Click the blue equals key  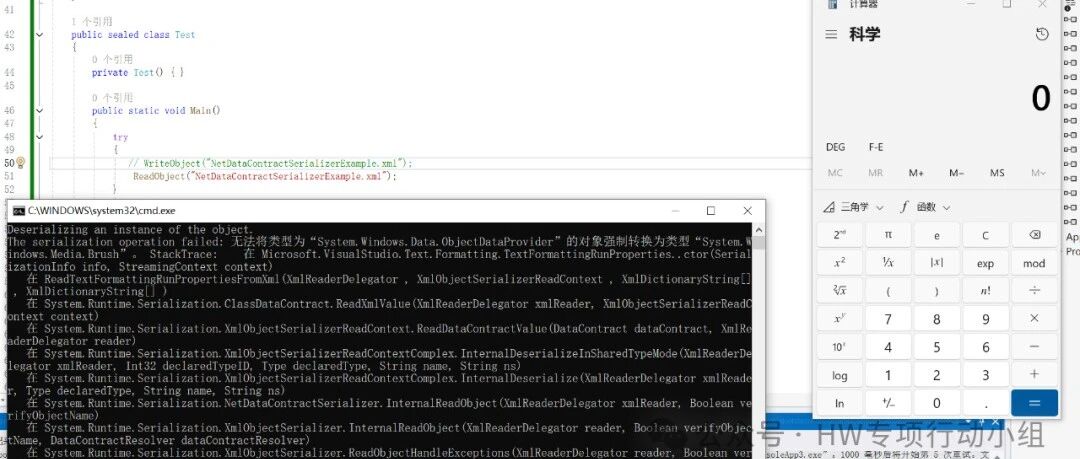pyautogui.click(x=1034, y=403)
